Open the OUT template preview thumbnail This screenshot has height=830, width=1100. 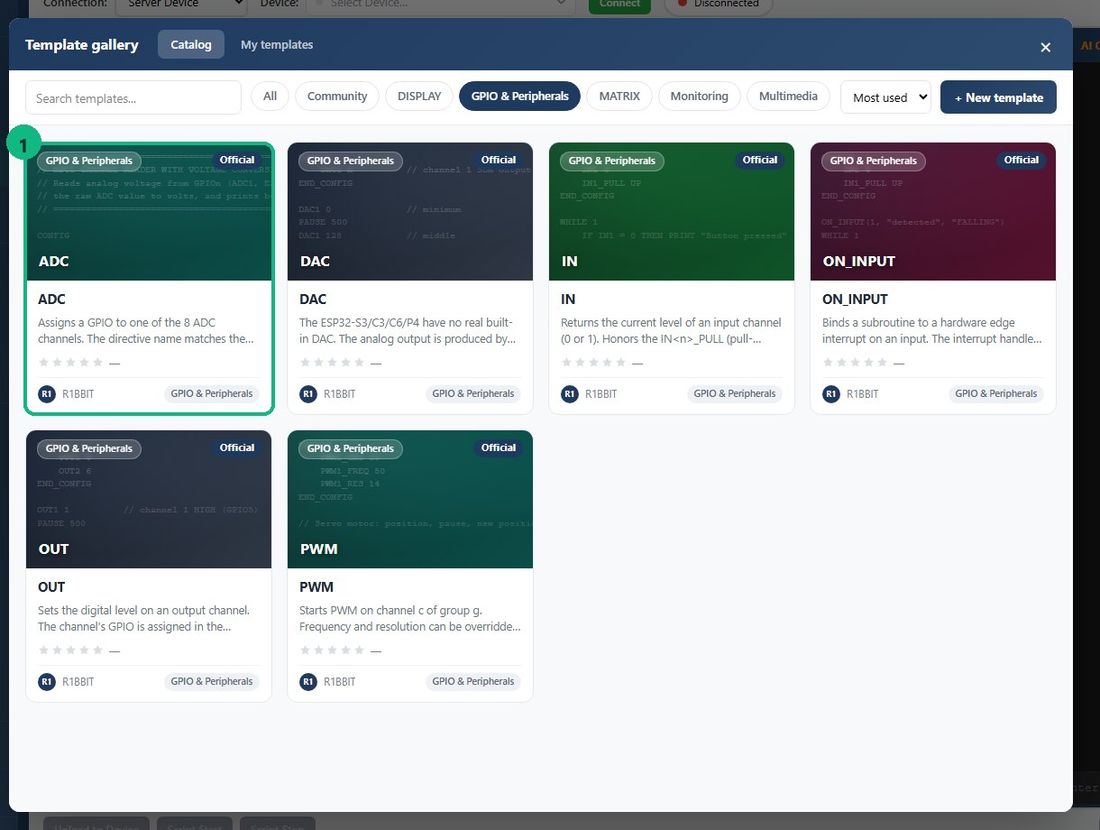click(x=149, y=500)
